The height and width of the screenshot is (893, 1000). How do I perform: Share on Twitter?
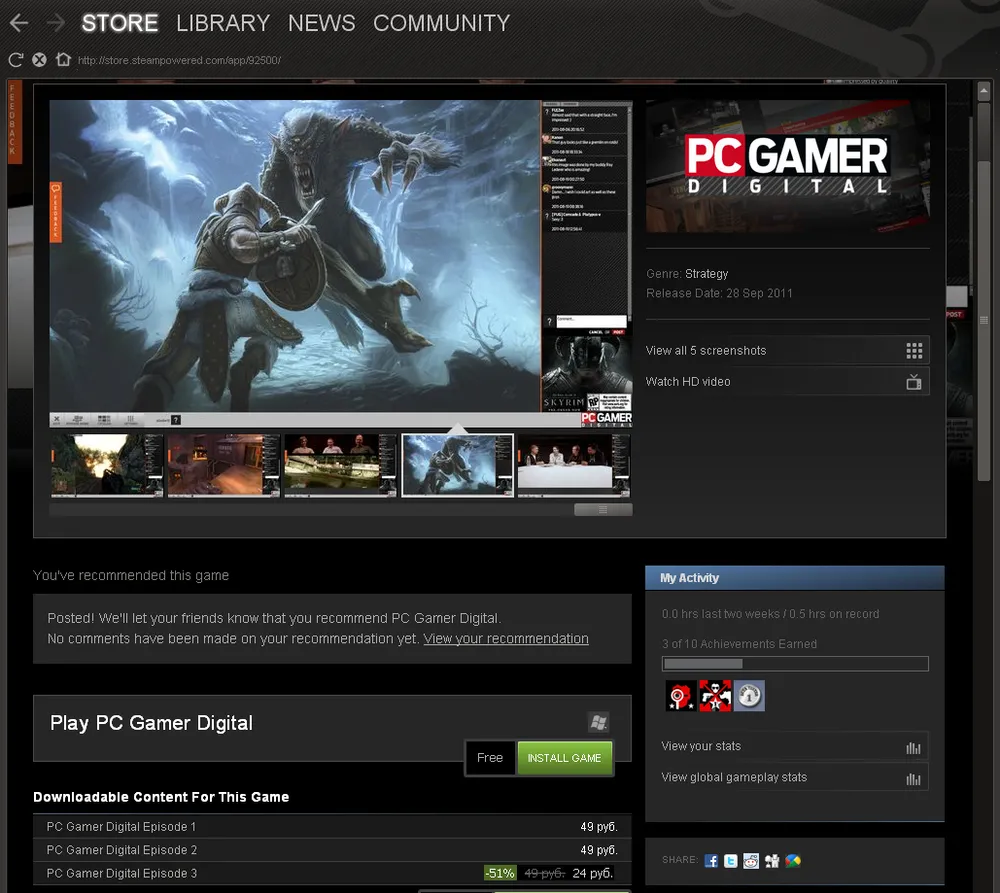point(731,861)
